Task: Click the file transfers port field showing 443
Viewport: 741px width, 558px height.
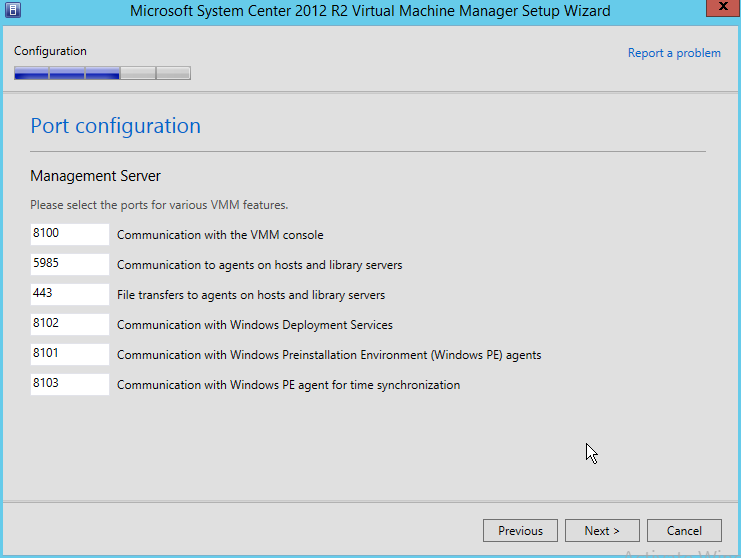Action: pyautogui.click(x=69, y=295)
